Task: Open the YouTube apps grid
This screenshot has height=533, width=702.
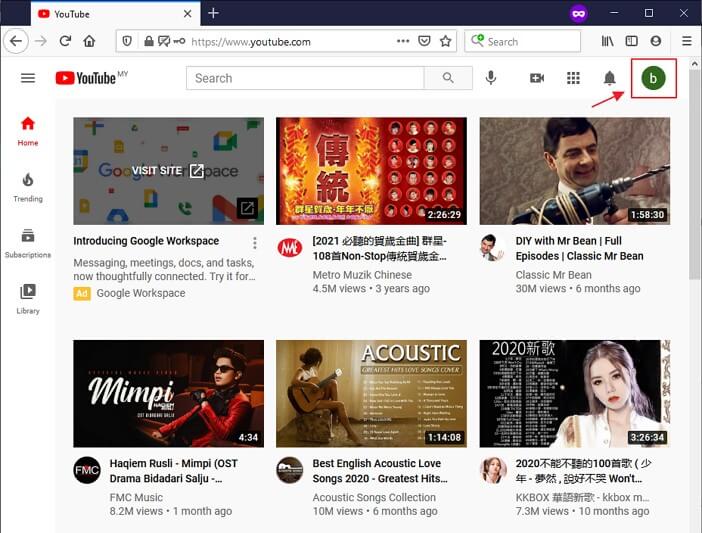Action: point(573,78)
